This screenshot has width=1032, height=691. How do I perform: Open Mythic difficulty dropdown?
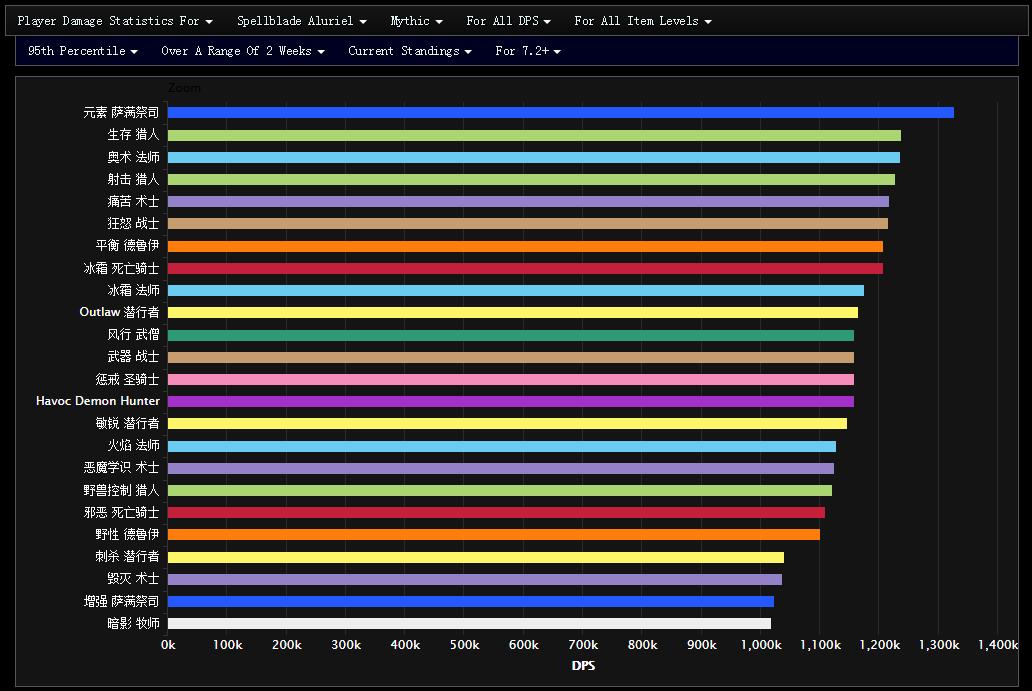pos(416,21)
